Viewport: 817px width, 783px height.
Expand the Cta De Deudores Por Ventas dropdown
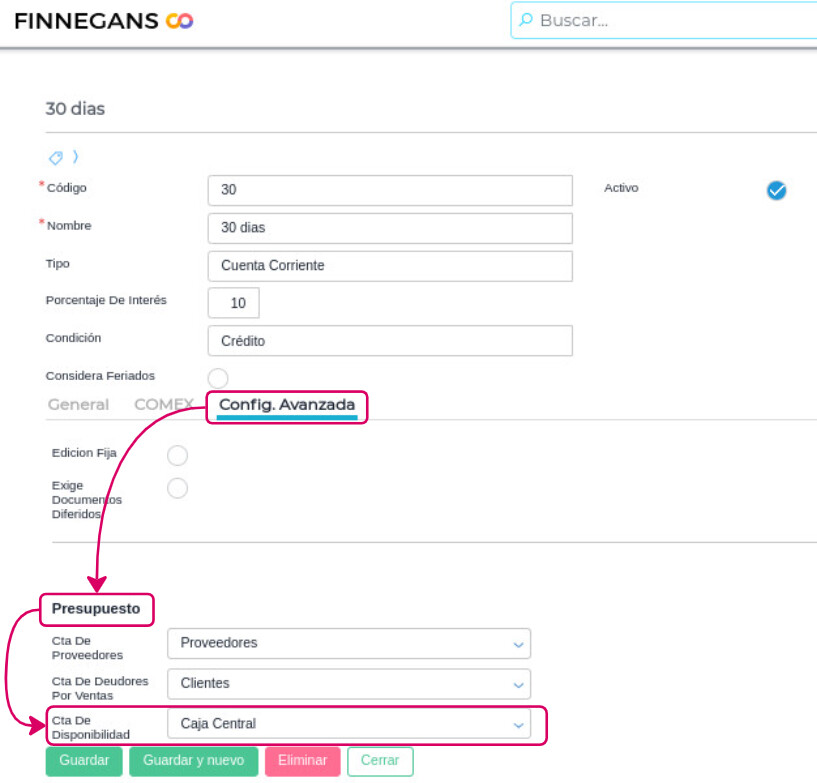[349, 684]
